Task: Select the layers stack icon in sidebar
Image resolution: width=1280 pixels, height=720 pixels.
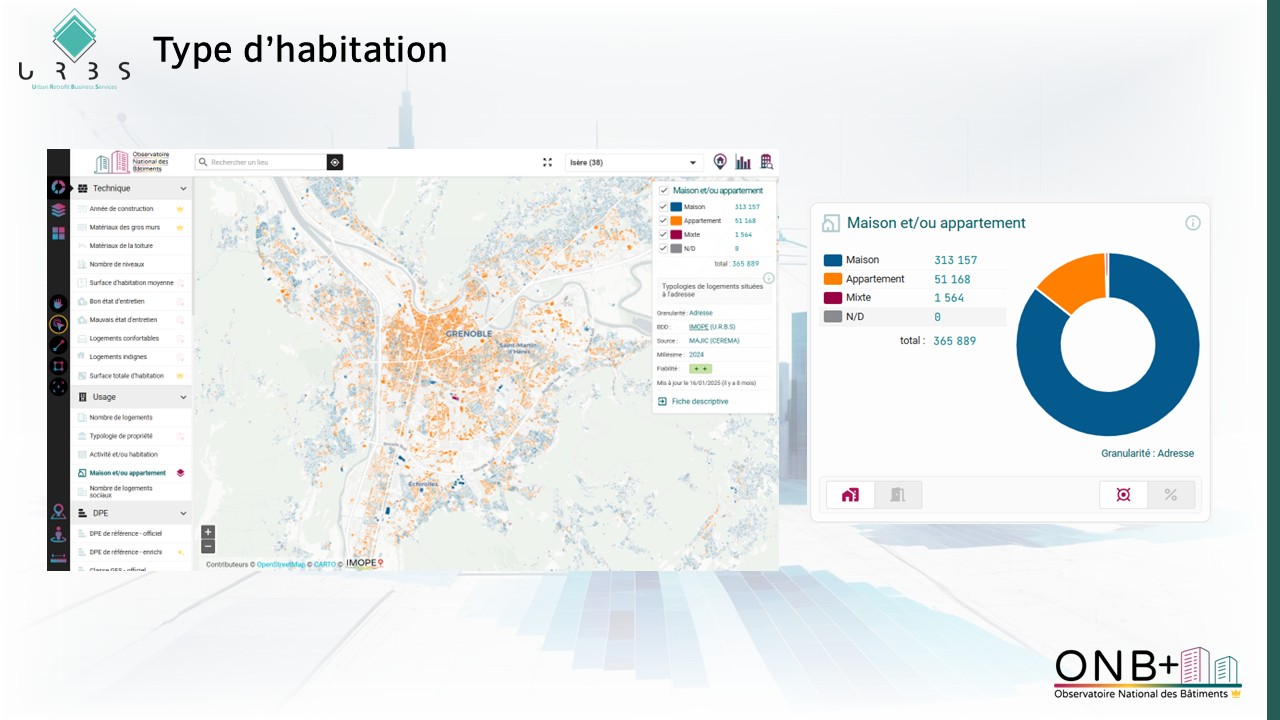Action: tap(58, 210)
